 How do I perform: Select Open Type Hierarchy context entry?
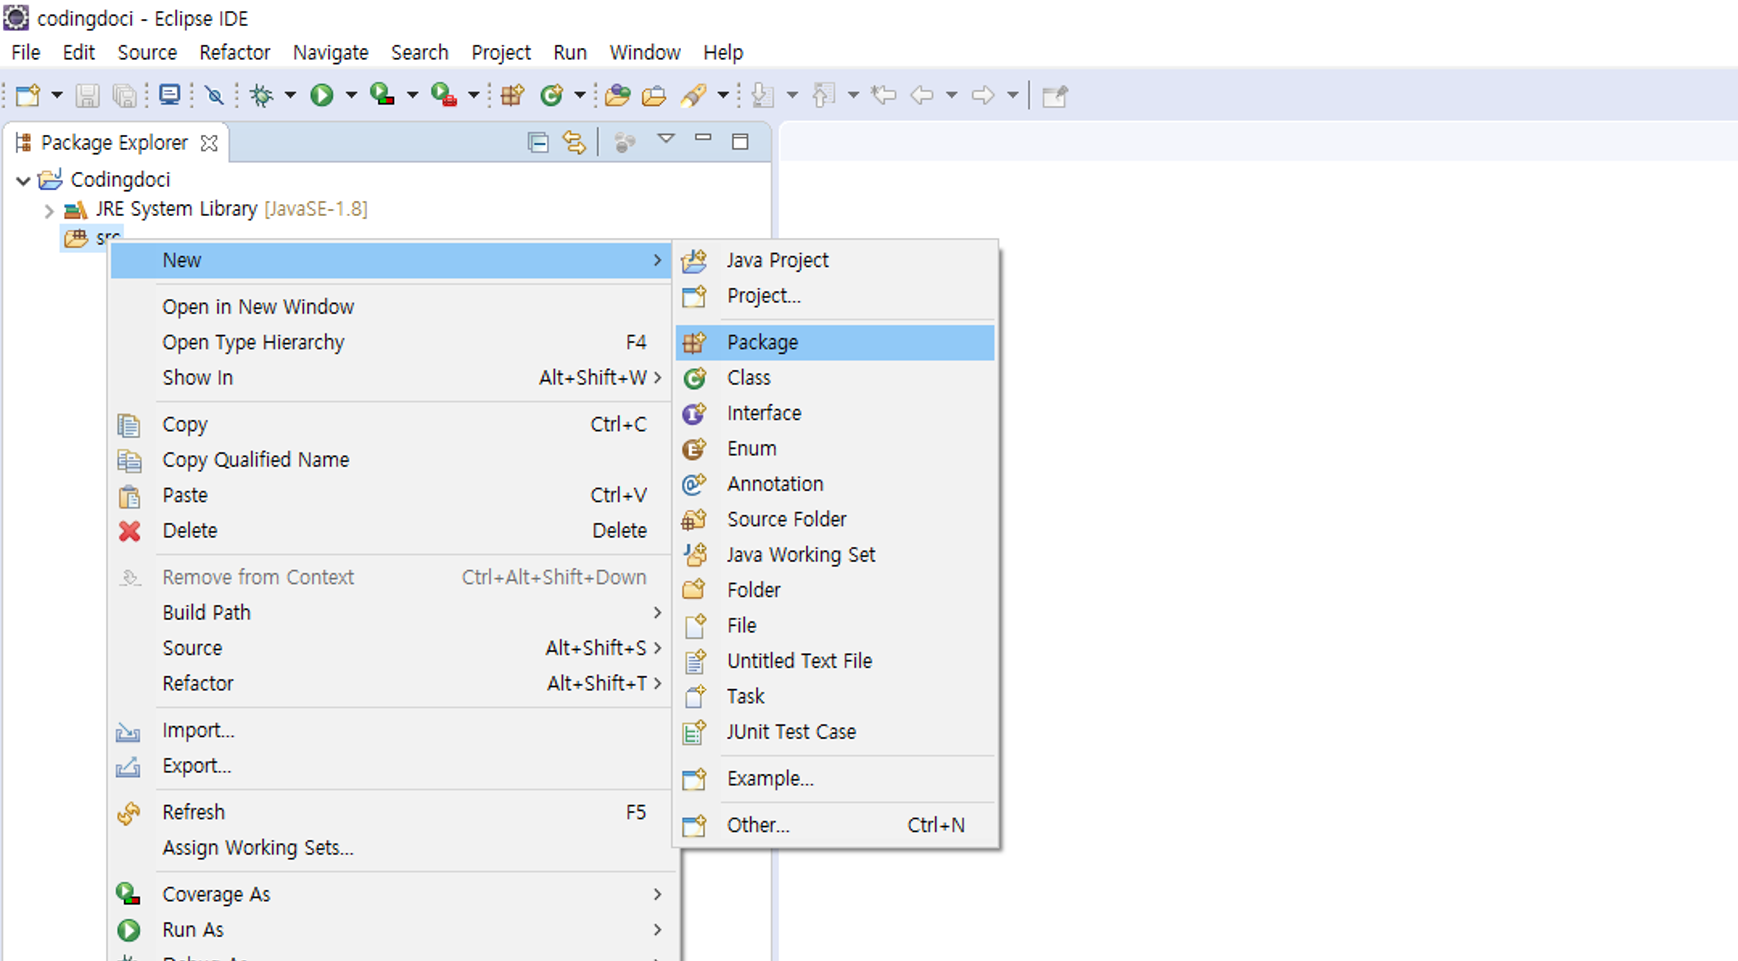[390, 342]
